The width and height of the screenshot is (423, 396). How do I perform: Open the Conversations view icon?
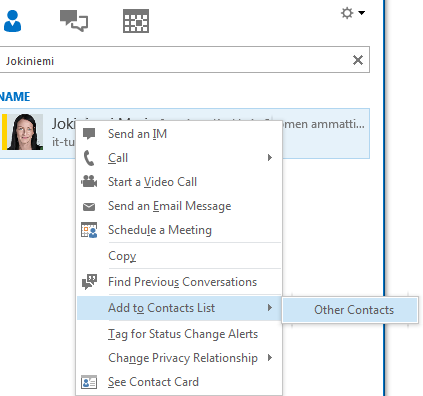pyautogui.click(x=74, y=21)
